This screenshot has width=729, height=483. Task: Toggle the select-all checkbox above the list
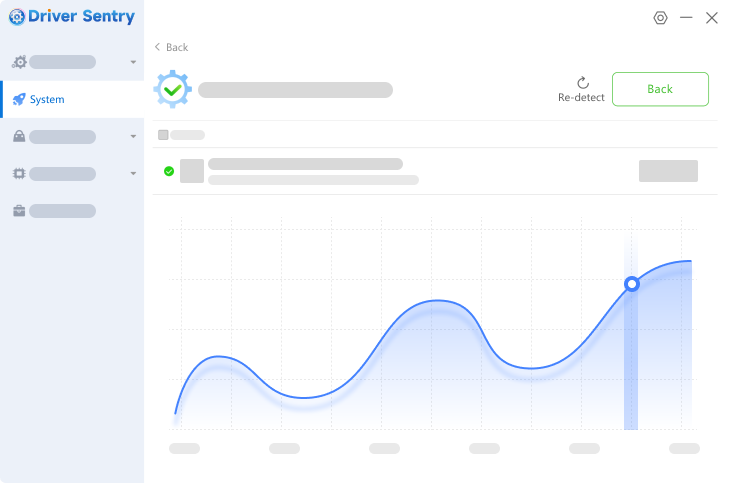(x=163, y=135)
